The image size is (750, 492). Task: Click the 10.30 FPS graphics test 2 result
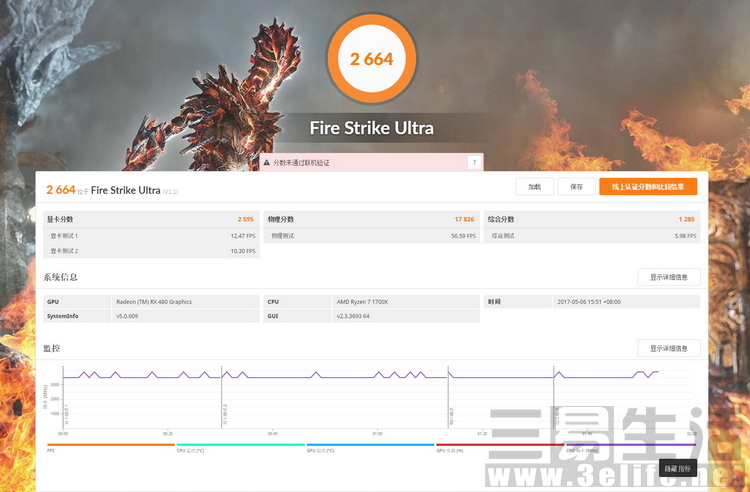coord(243,251)
